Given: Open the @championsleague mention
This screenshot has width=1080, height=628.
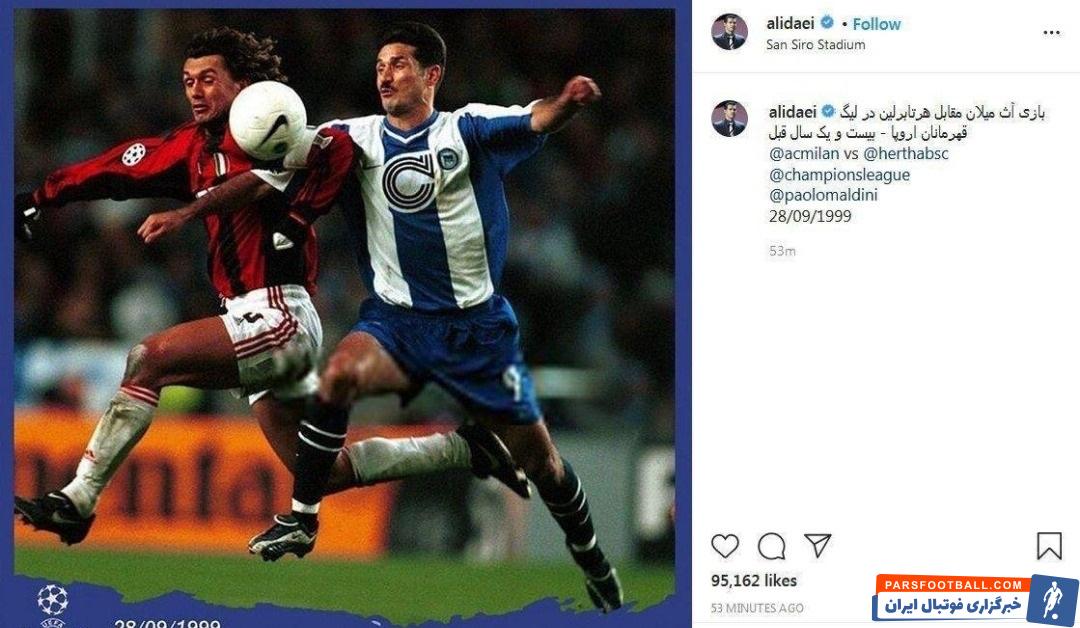Looking at the screenshot, I should (x=839, y=175).
